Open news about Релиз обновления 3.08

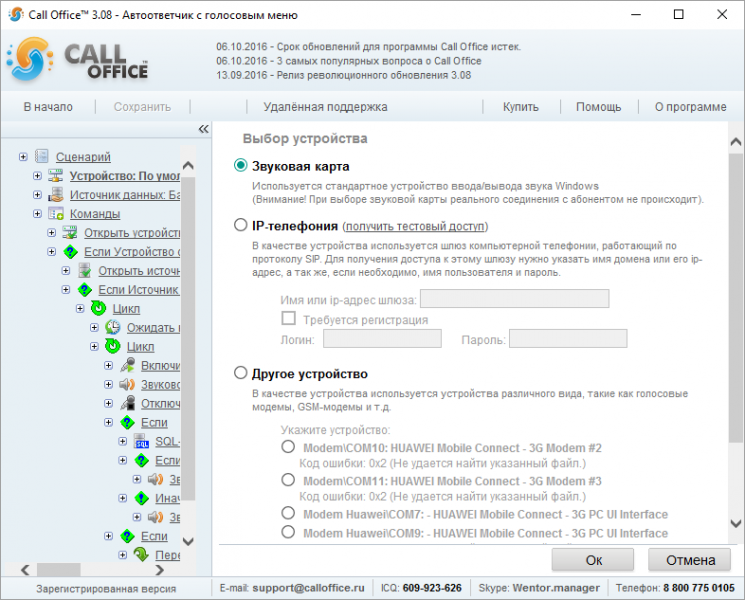344,75
